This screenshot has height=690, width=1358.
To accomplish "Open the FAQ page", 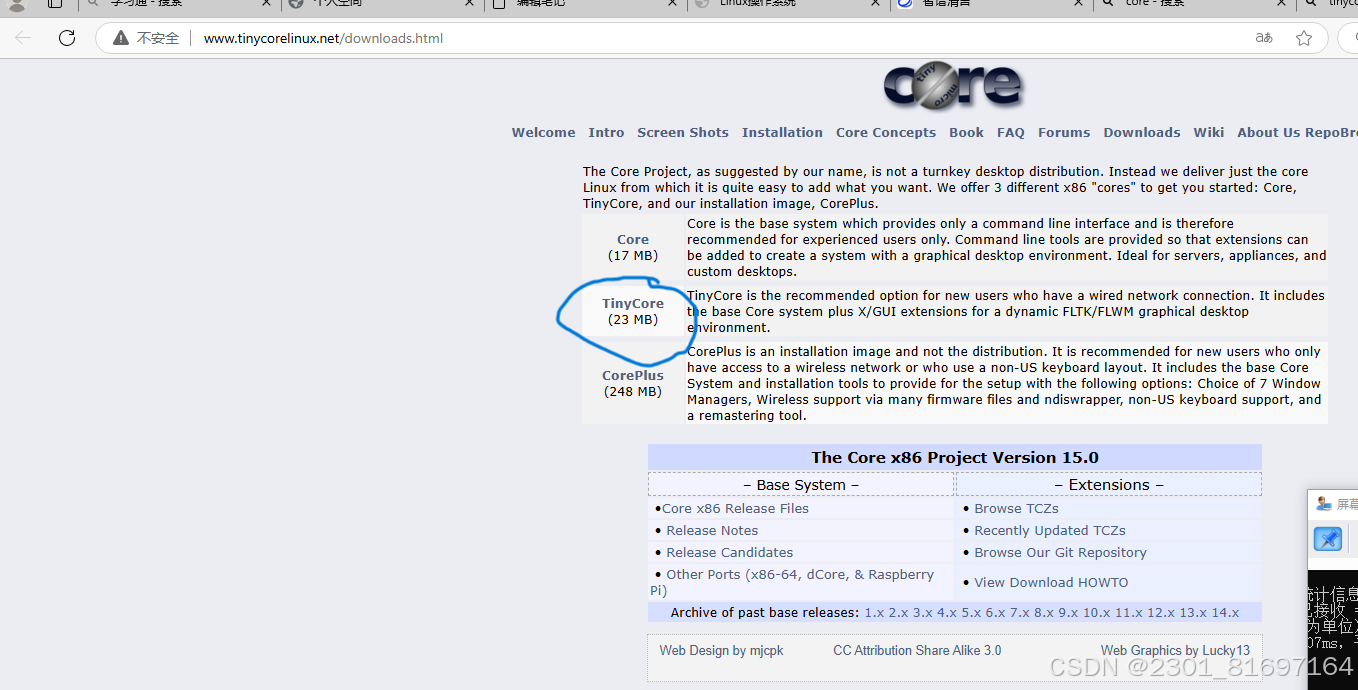I will click(1011, 132).
